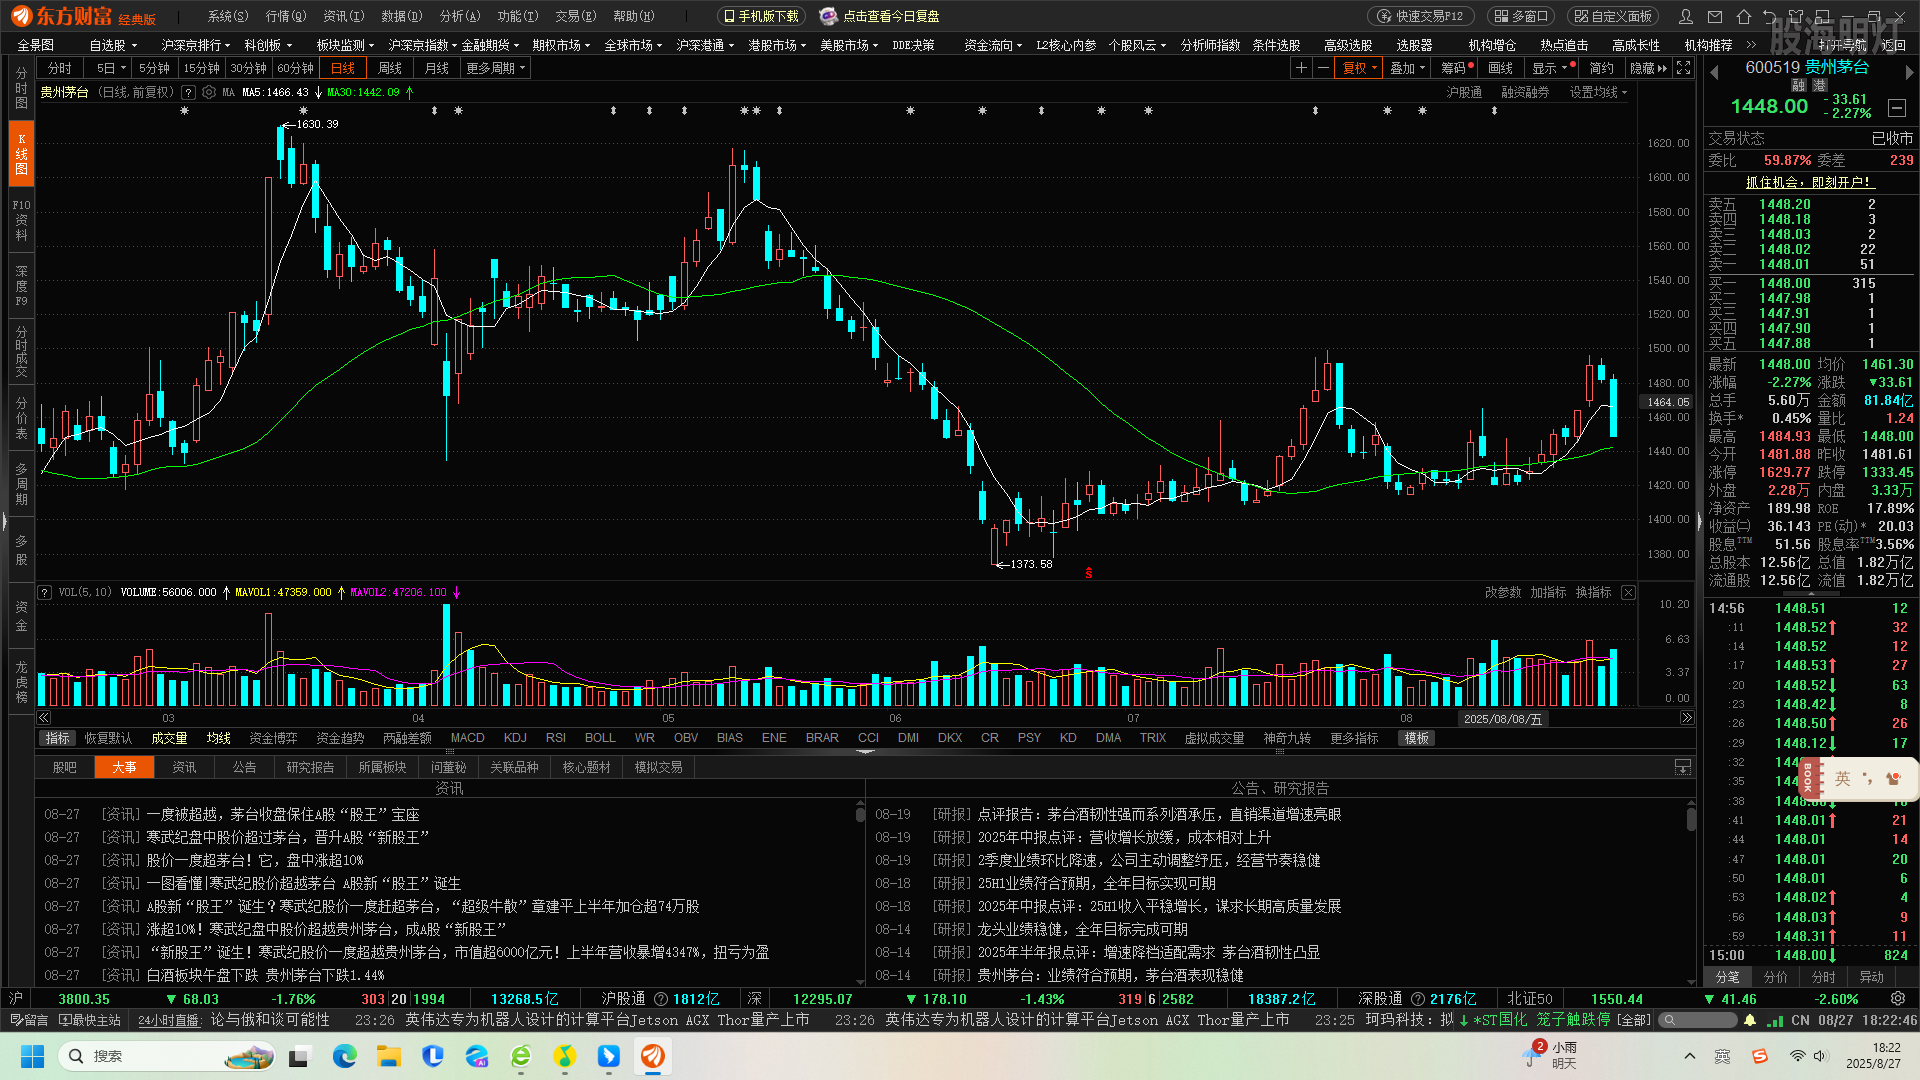Open the 叠加 overlay dropdown
Image resolution: width=1920 pixels, height=1080 pixels.
(1408, 68)
